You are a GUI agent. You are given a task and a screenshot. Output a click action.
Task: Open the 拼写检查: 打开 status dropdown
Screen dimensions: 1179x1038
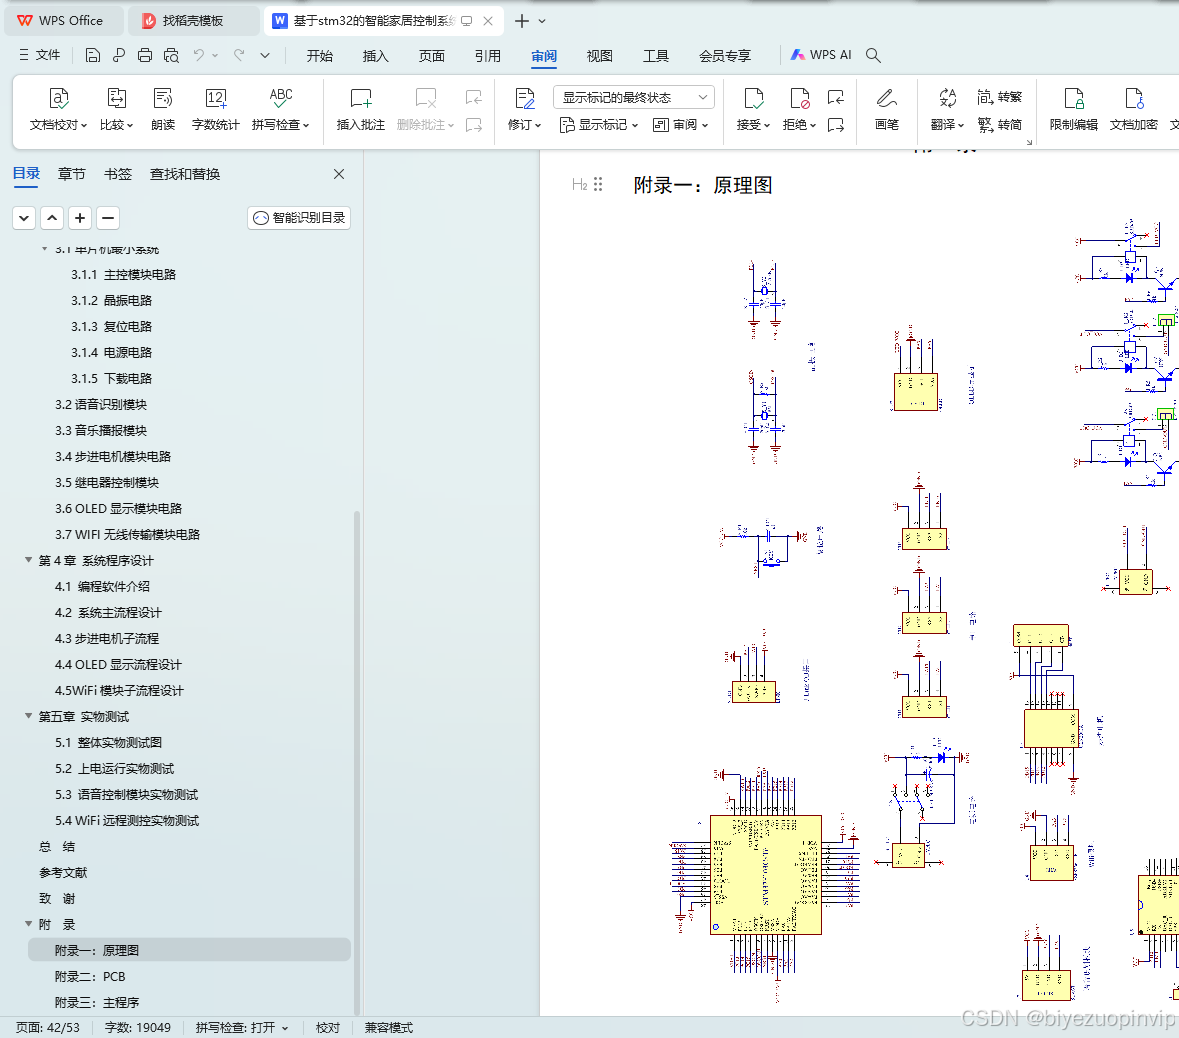pos(242,1027)
